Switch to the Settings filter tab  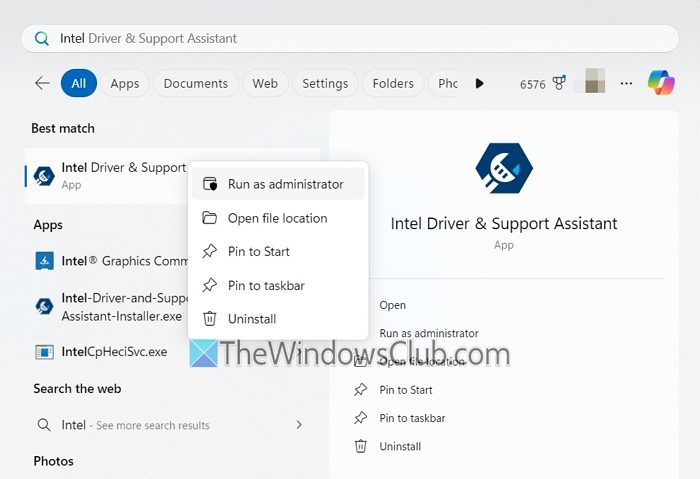325,83
